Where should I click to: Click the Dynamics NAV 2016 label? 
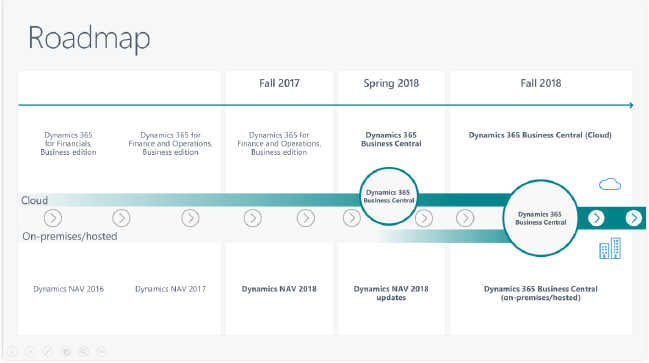(68, 289)
